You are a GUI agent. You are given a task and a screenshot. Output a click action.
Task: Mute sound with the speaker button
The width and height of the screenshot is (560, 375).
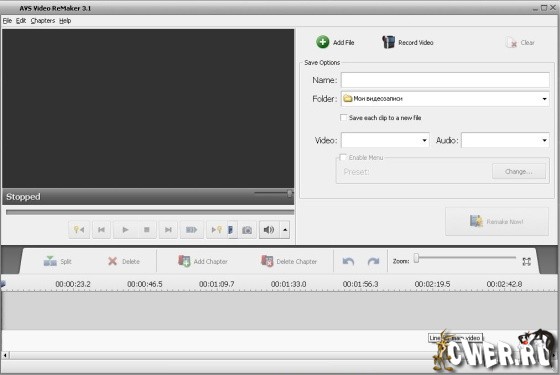click(x=269, y=230)
